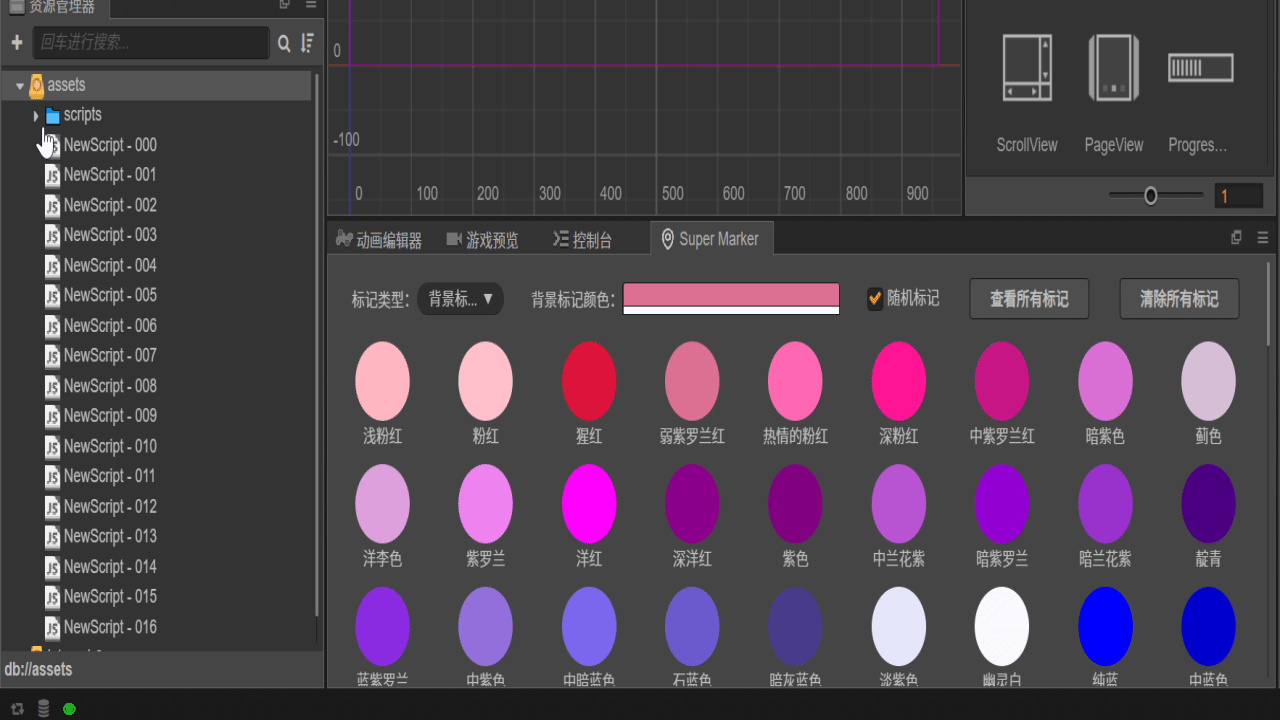Click the asset search input field
This screenshot has width=1280, height=720.
150,43
